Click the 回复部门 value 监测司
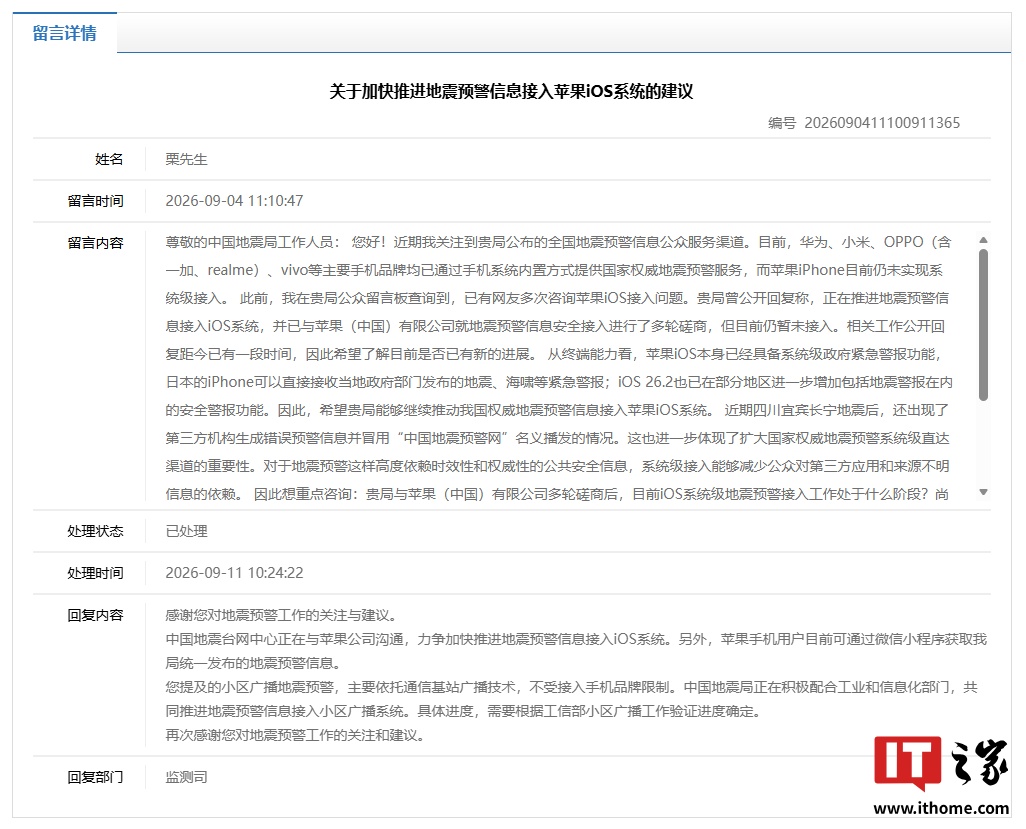The image size is (1026, 829). (186, 777)
